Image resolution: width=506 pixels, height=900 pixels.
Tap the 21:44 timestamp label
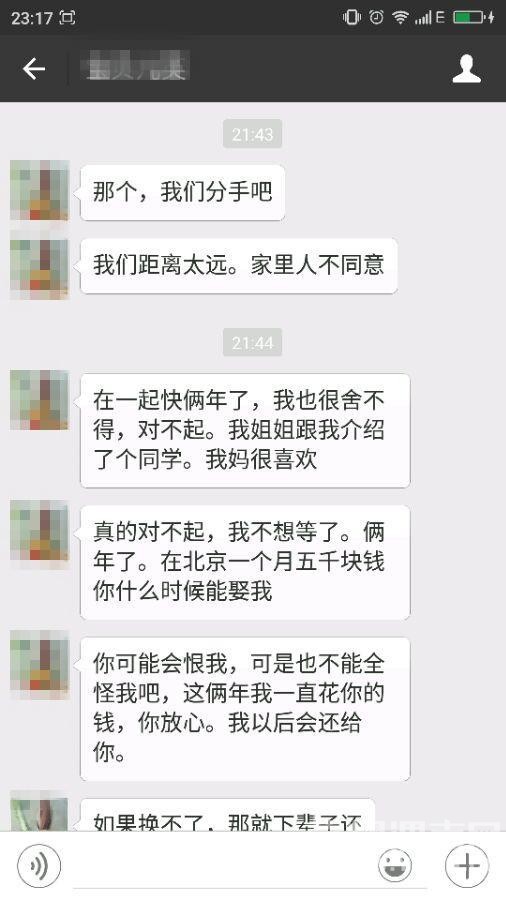pos(252,343)
